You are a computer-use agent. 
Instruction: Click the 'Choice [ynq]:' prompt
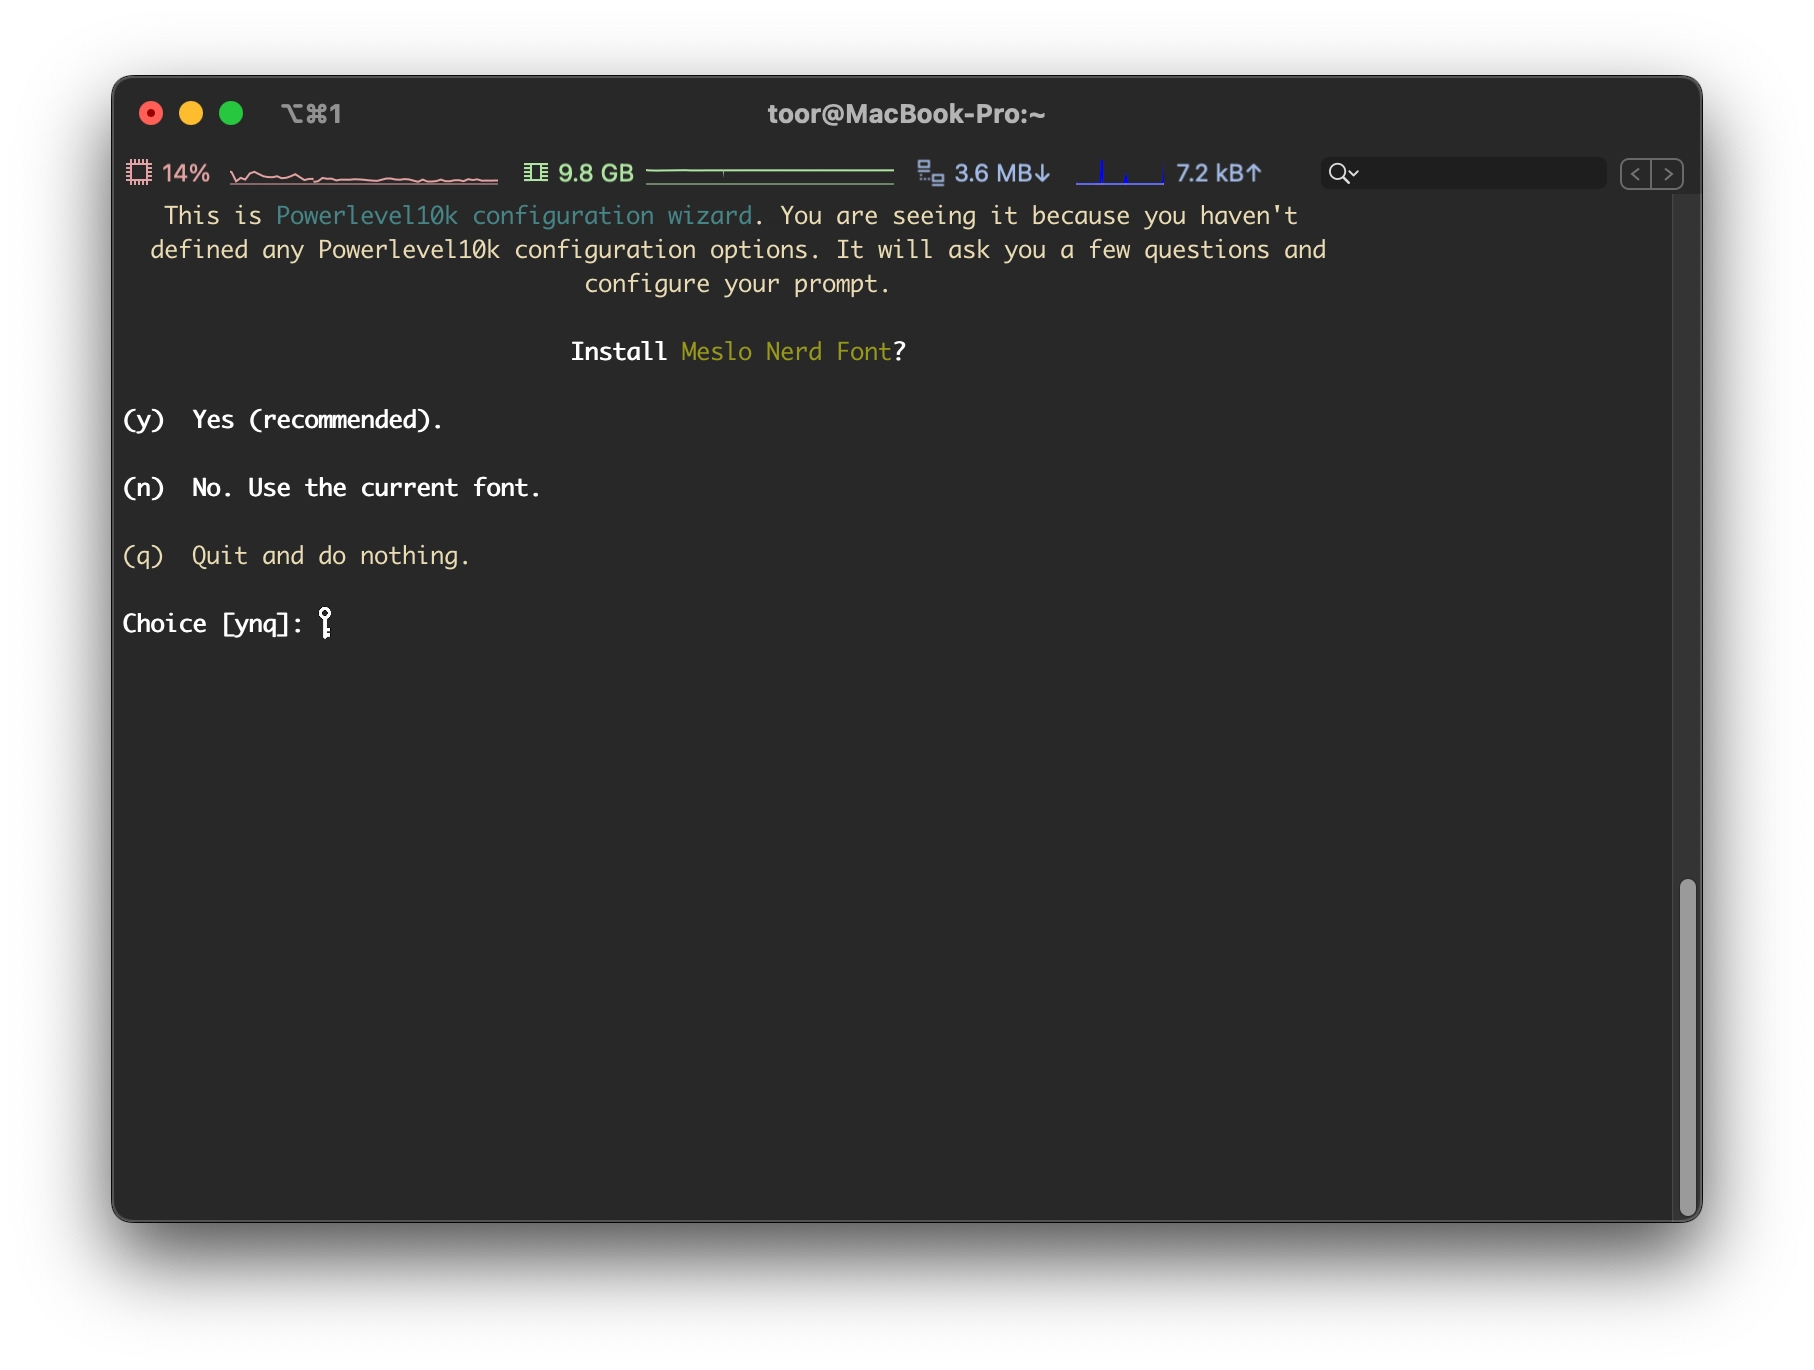point(212,624)
